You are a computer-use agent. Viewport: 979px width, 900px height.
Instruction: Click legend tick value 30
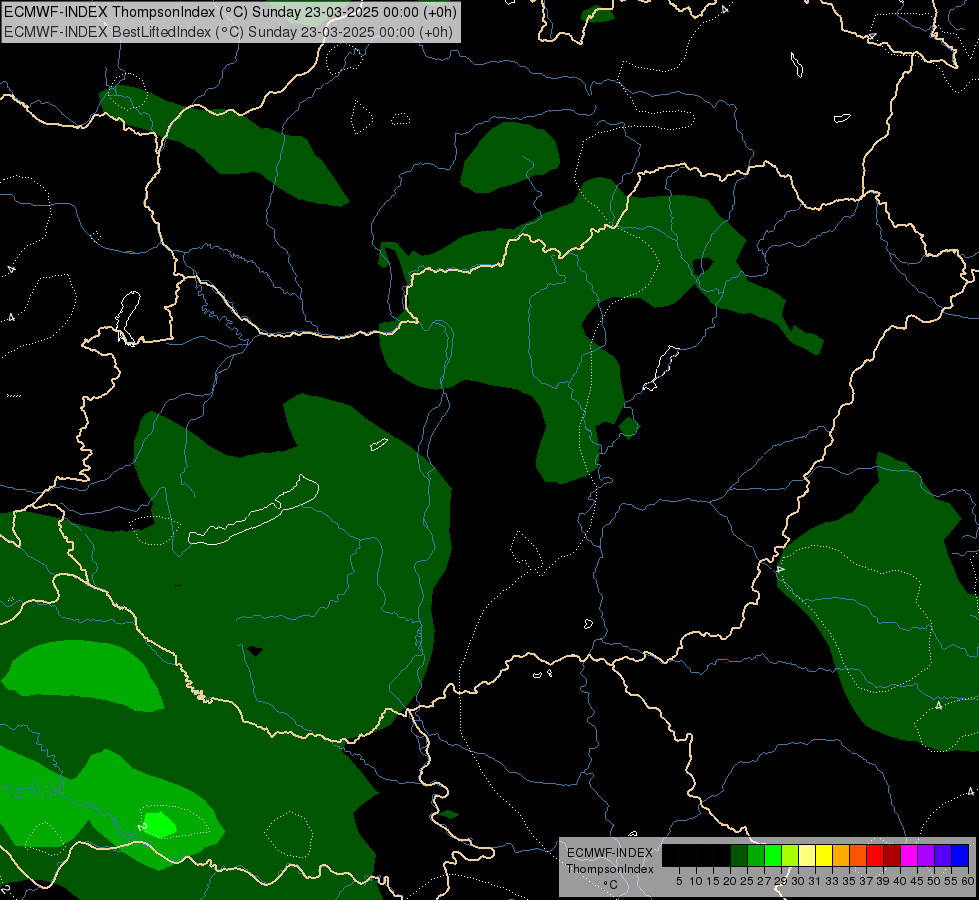coord(798,881)
